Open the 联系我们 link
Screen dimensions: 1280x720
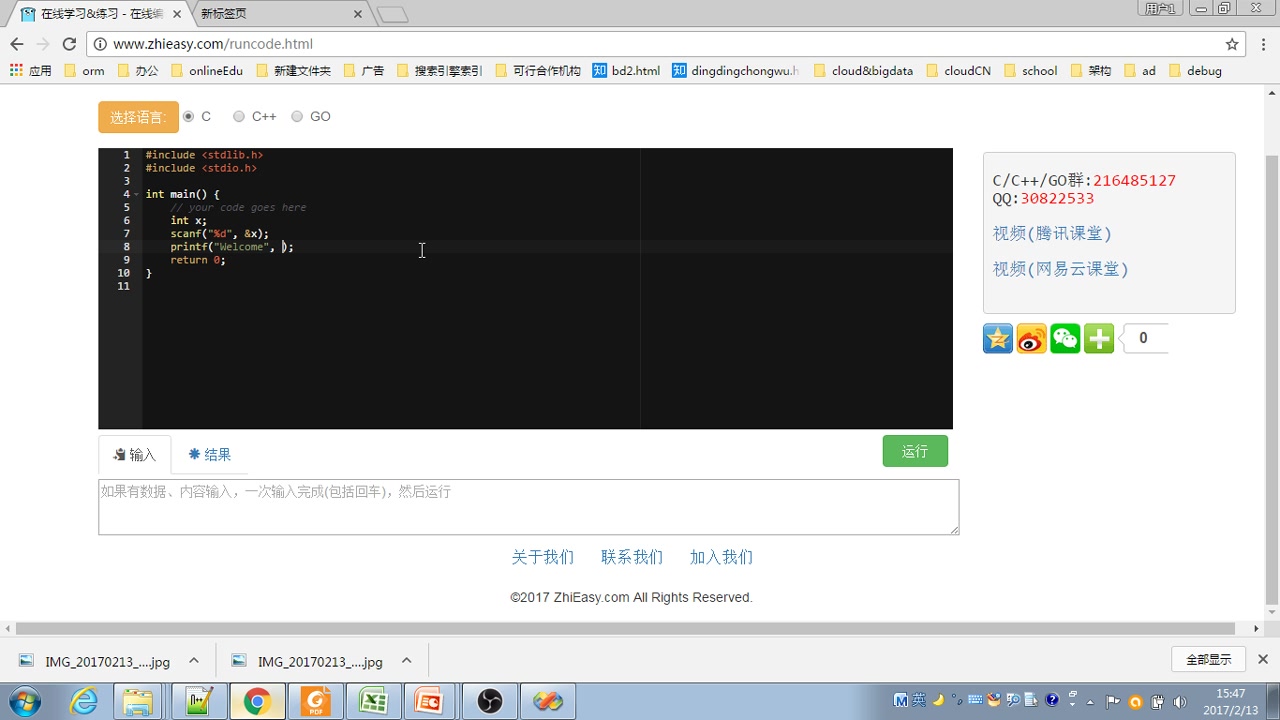[632, 557]
